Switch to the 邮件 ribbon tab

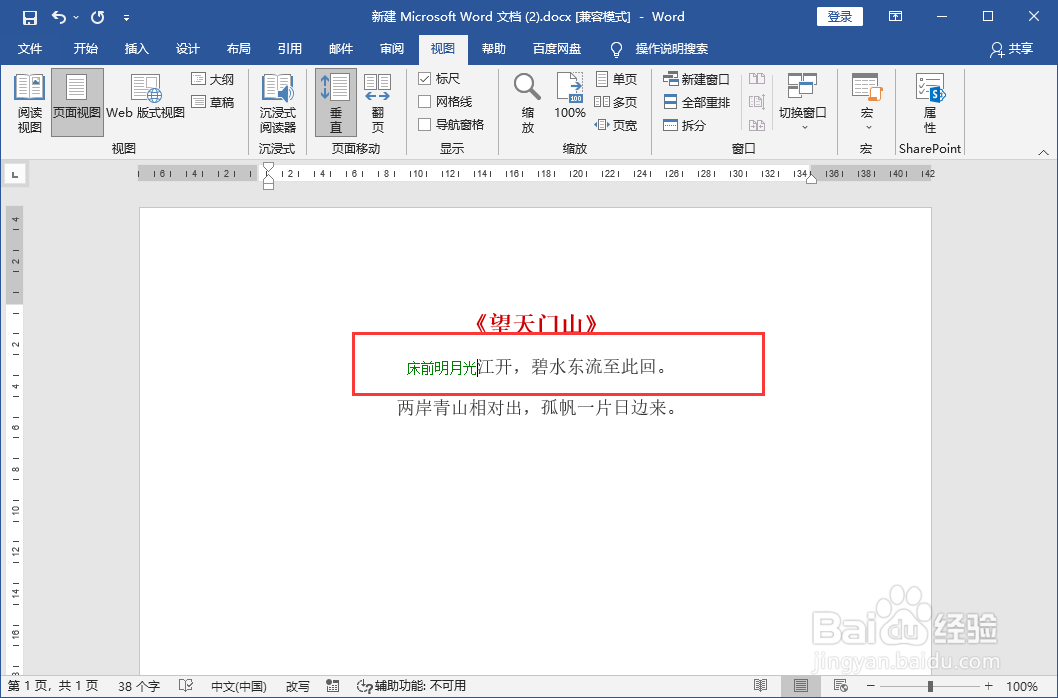[341, 48]
